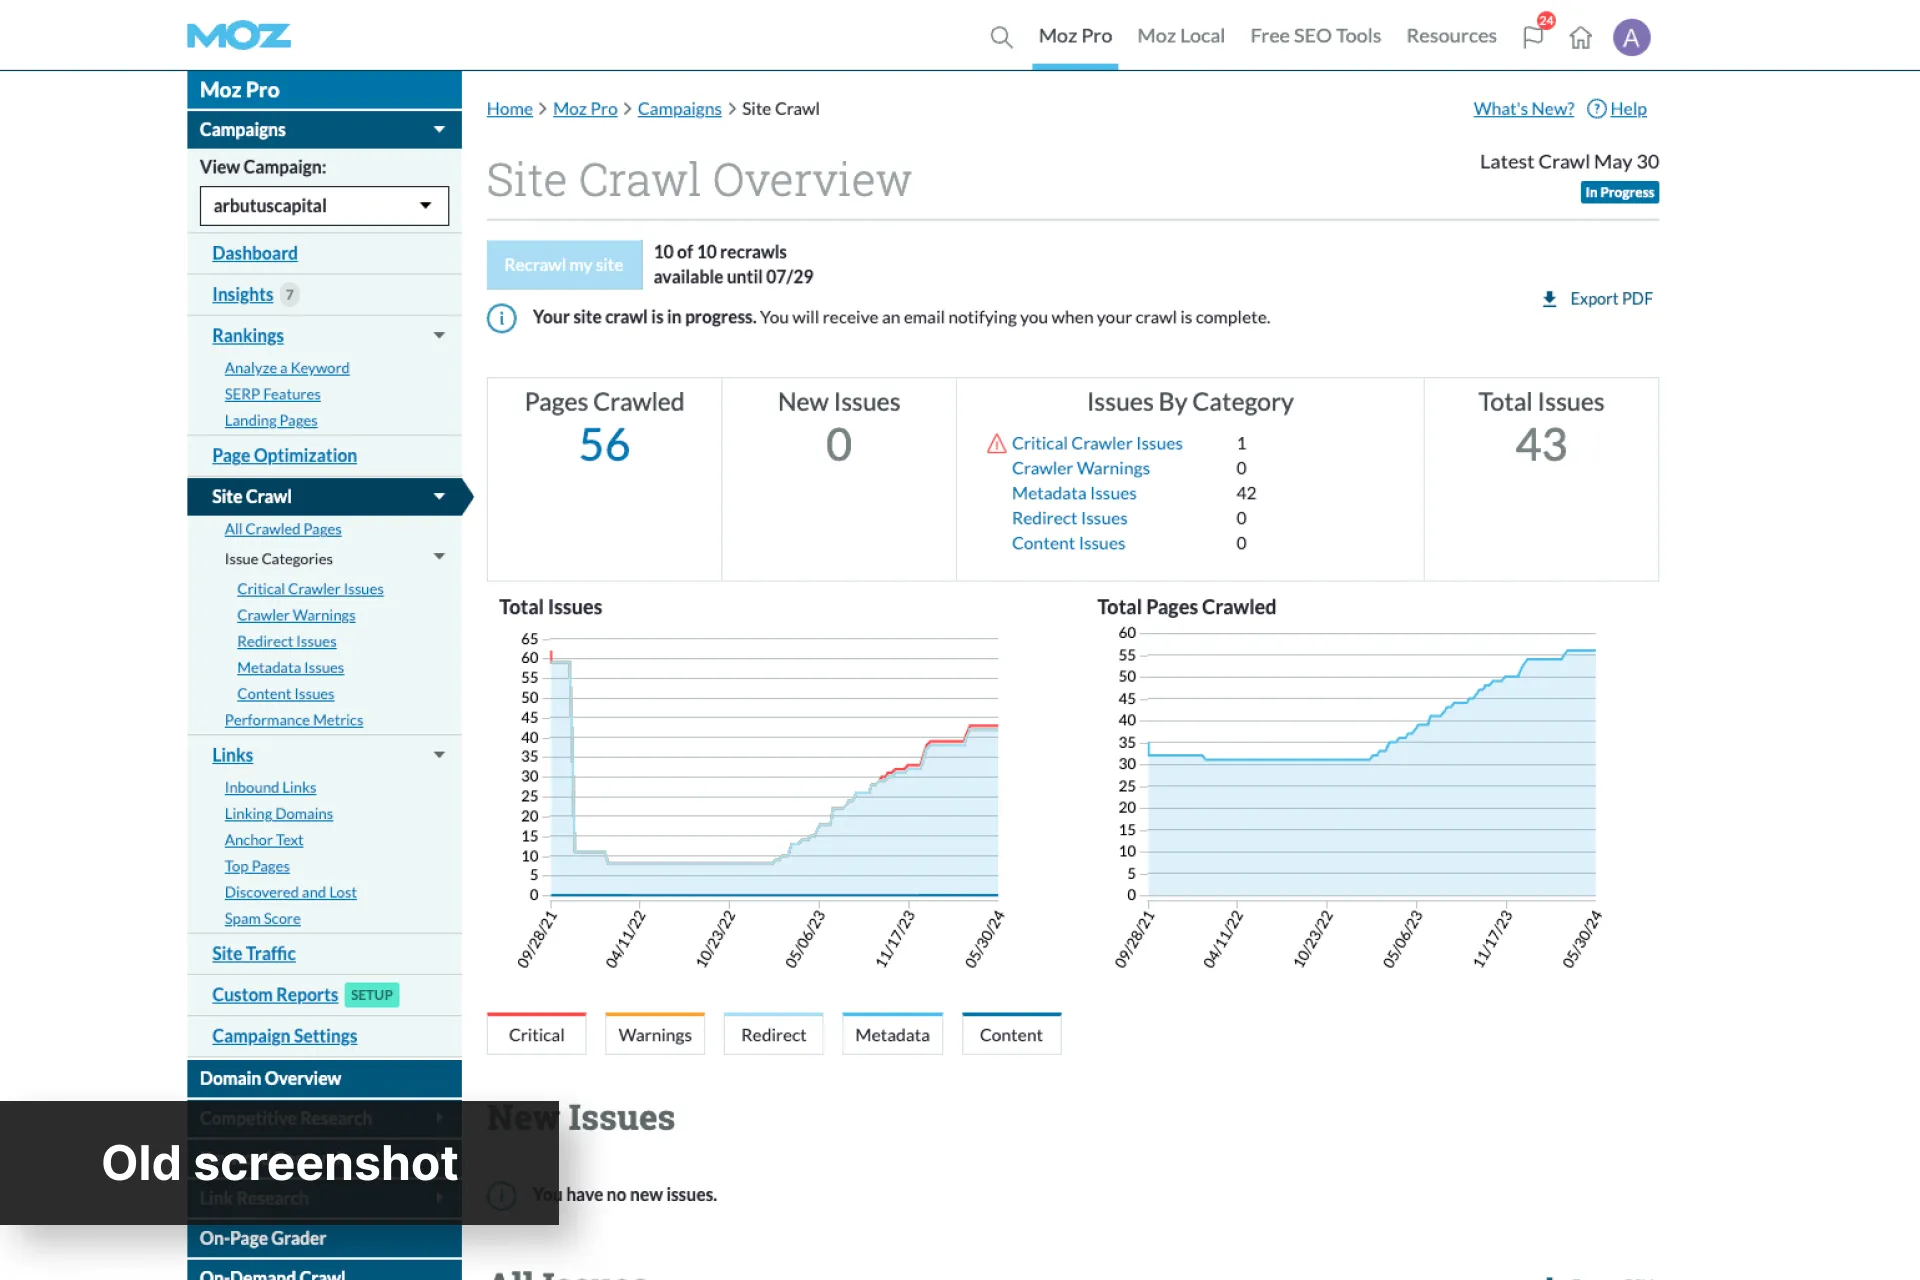Open Custom Reports link
This screenshot has width=1920, height=1280.
coord(275,995)
